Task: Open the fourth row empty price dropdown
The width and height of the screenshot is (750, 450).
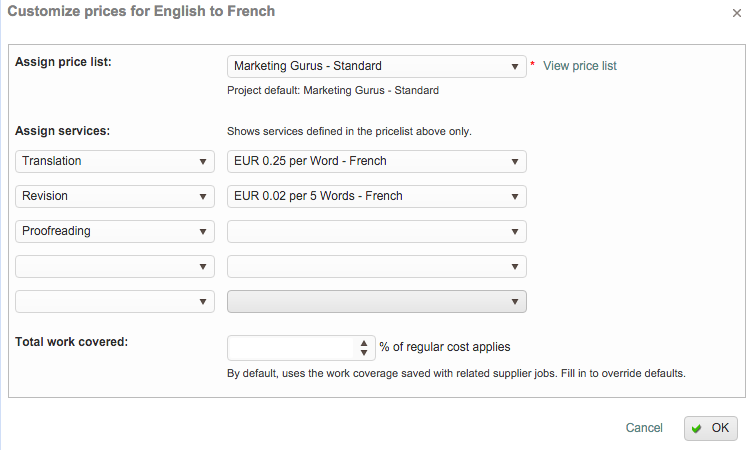Action: tap(376, 266)
